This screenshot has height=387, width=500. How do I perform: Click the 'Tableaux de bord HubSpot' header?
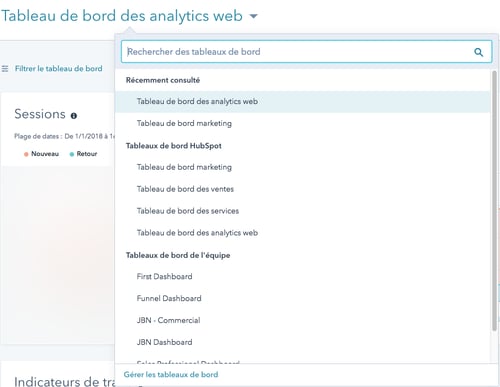(174, 146)
